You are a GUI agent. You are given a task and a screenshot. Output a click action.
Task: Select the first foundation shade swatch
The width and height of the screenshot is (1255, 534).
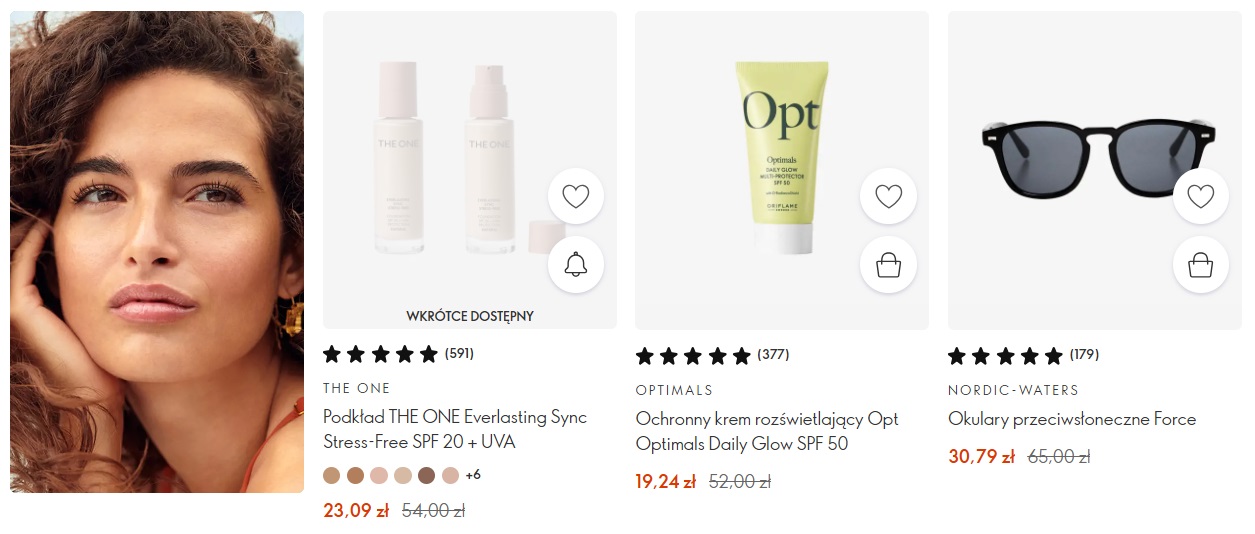(331, 475)
